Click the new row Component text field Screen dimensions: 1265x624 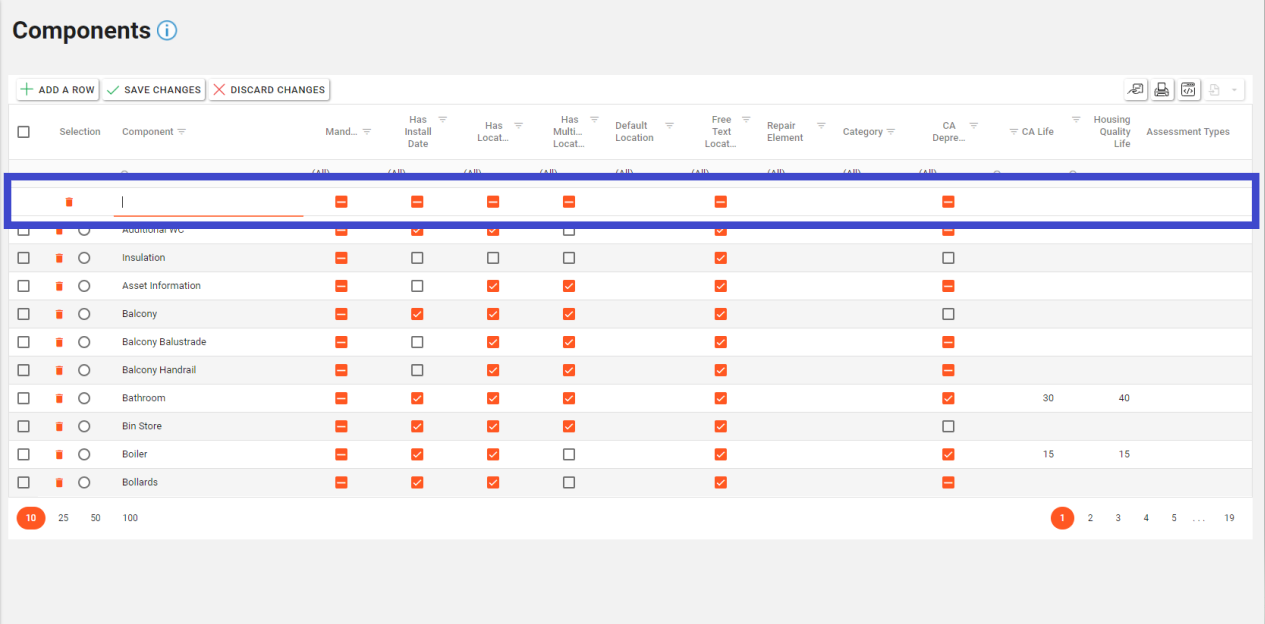click(208, 202)
